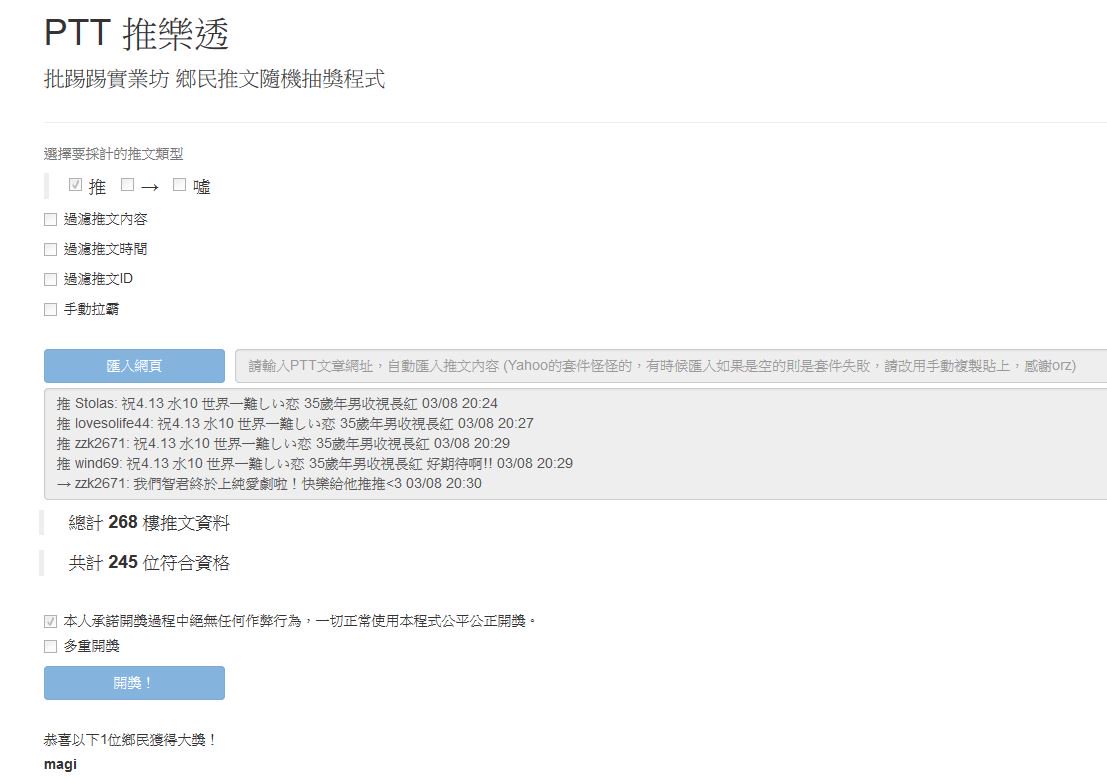Viewport: 1107px width, 783px height.
Task: Click the 共計 245 位符合資格 text
Action: (x=149, y=563)
